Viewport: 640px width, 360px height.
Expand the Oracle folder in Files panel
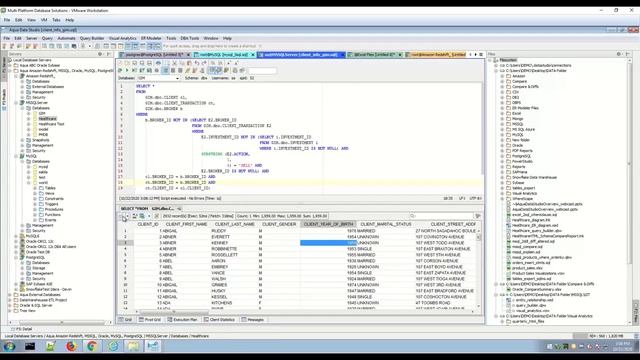tap(502, 145)
